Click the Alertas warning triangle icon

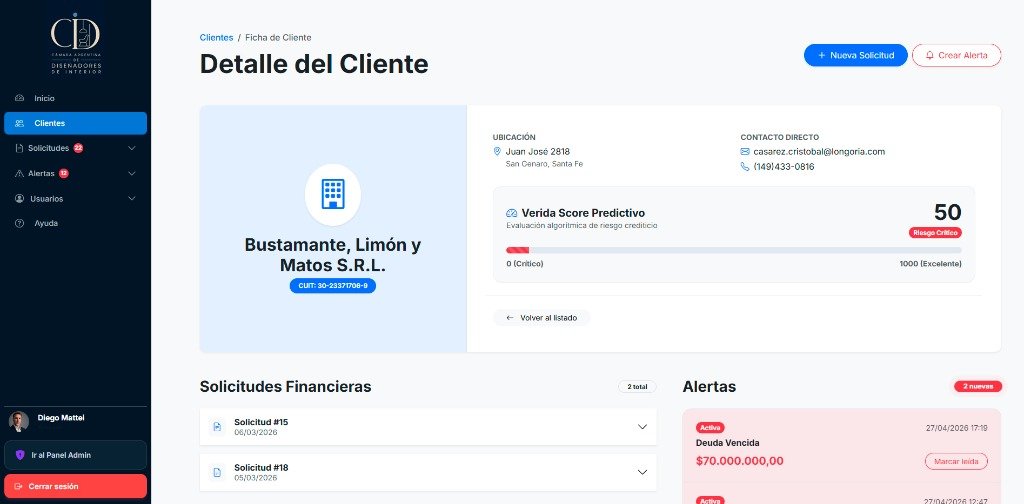pos(19,174)
